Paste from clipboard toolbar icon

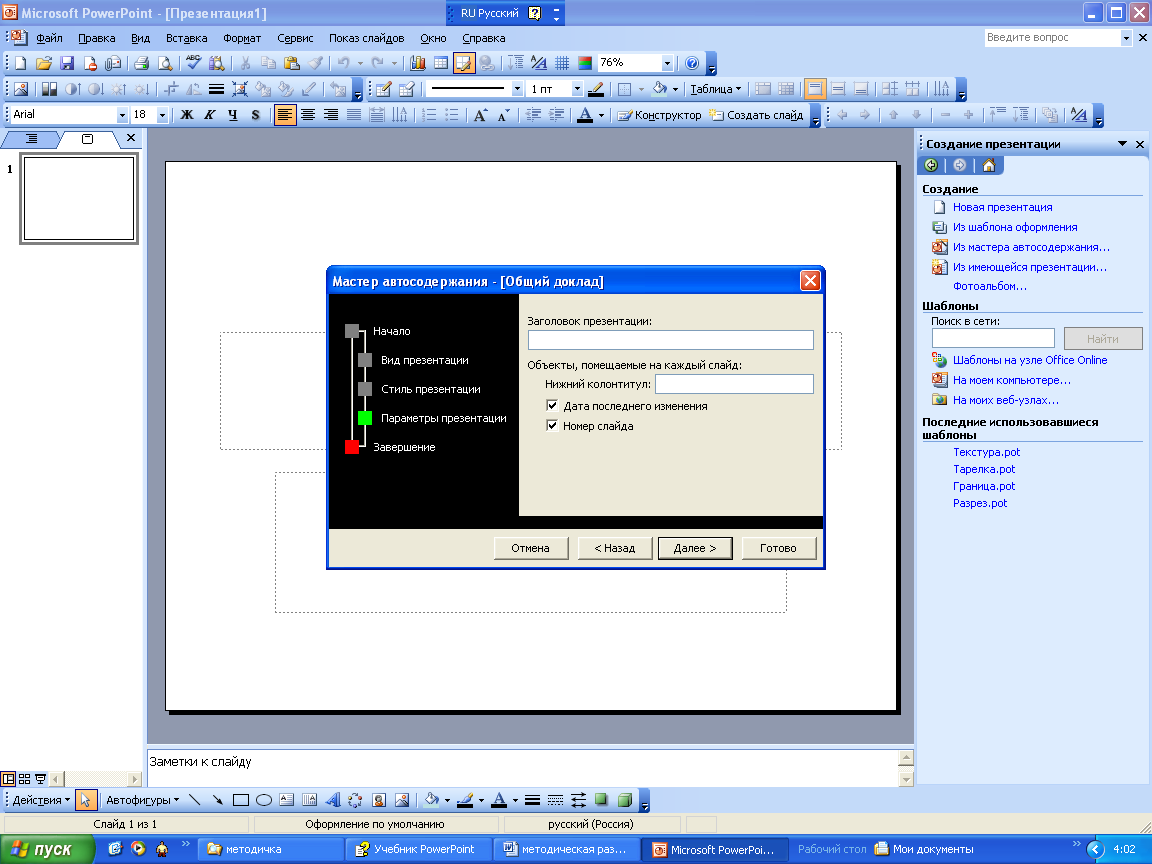292,63
